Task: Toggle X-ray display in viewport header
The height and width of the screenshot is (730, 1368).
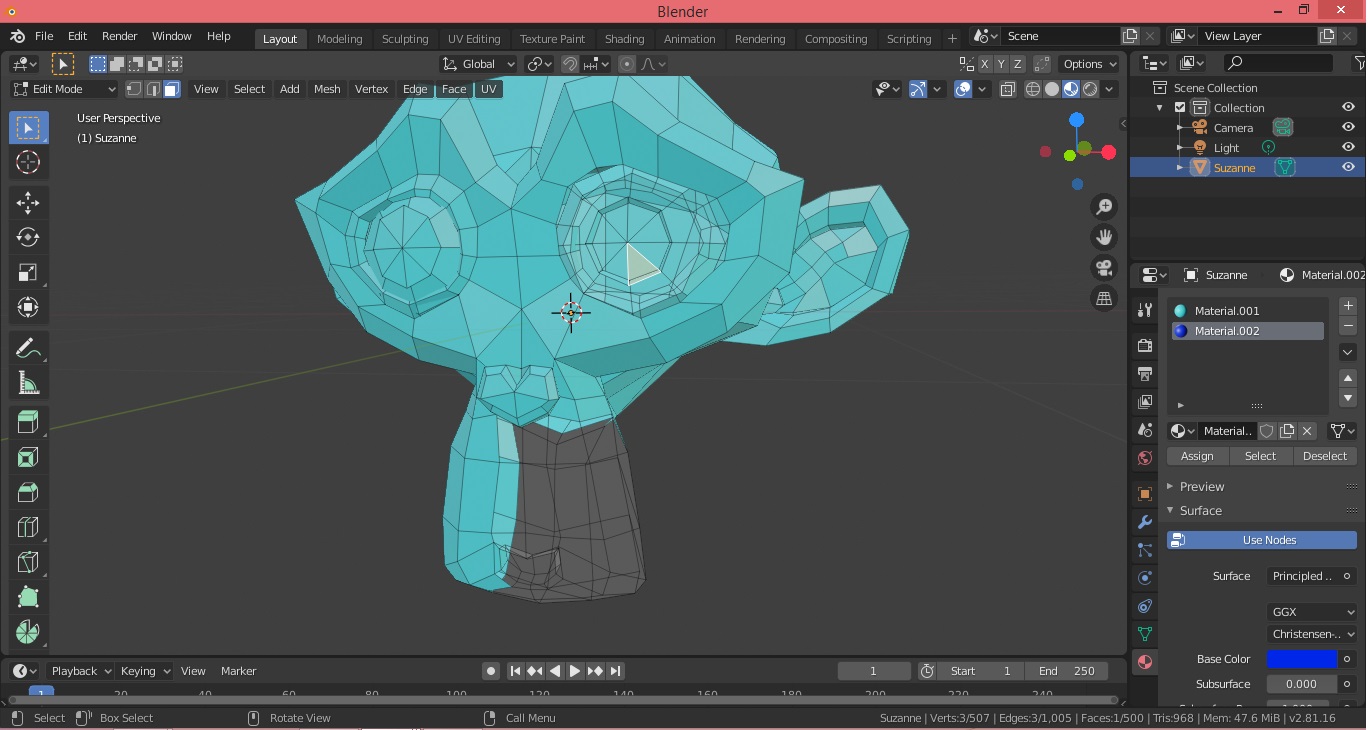Action: [1007, 89]
